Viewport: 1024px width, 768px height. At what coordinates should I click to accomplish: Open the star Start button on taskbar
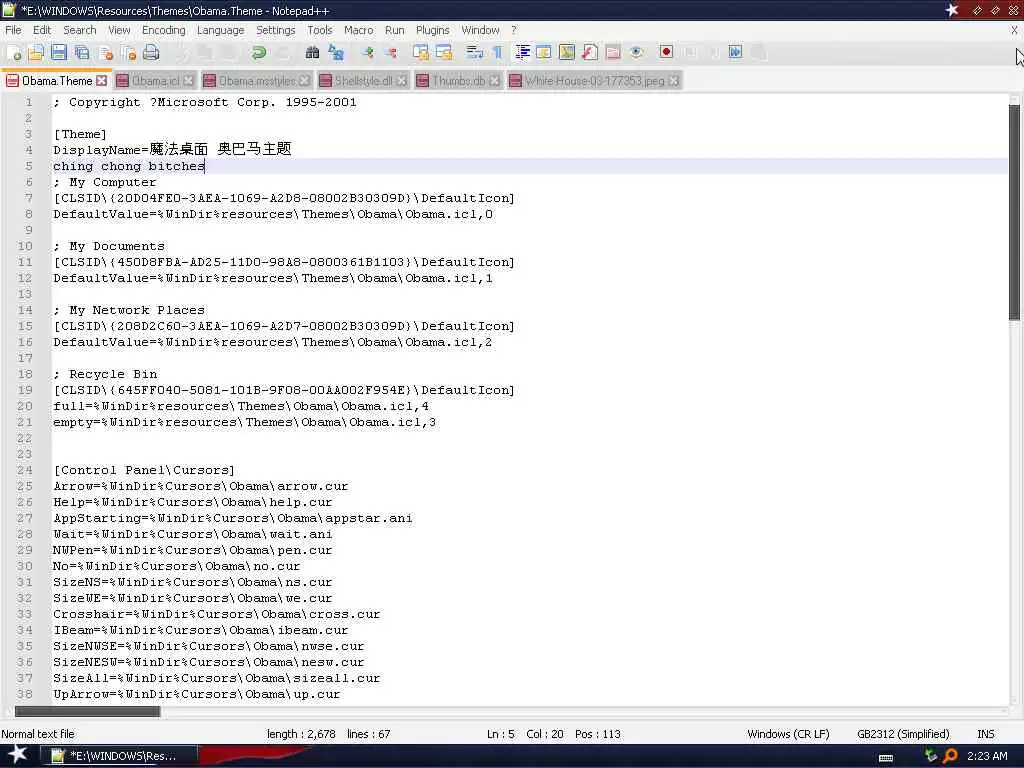[x=17, y=755]
